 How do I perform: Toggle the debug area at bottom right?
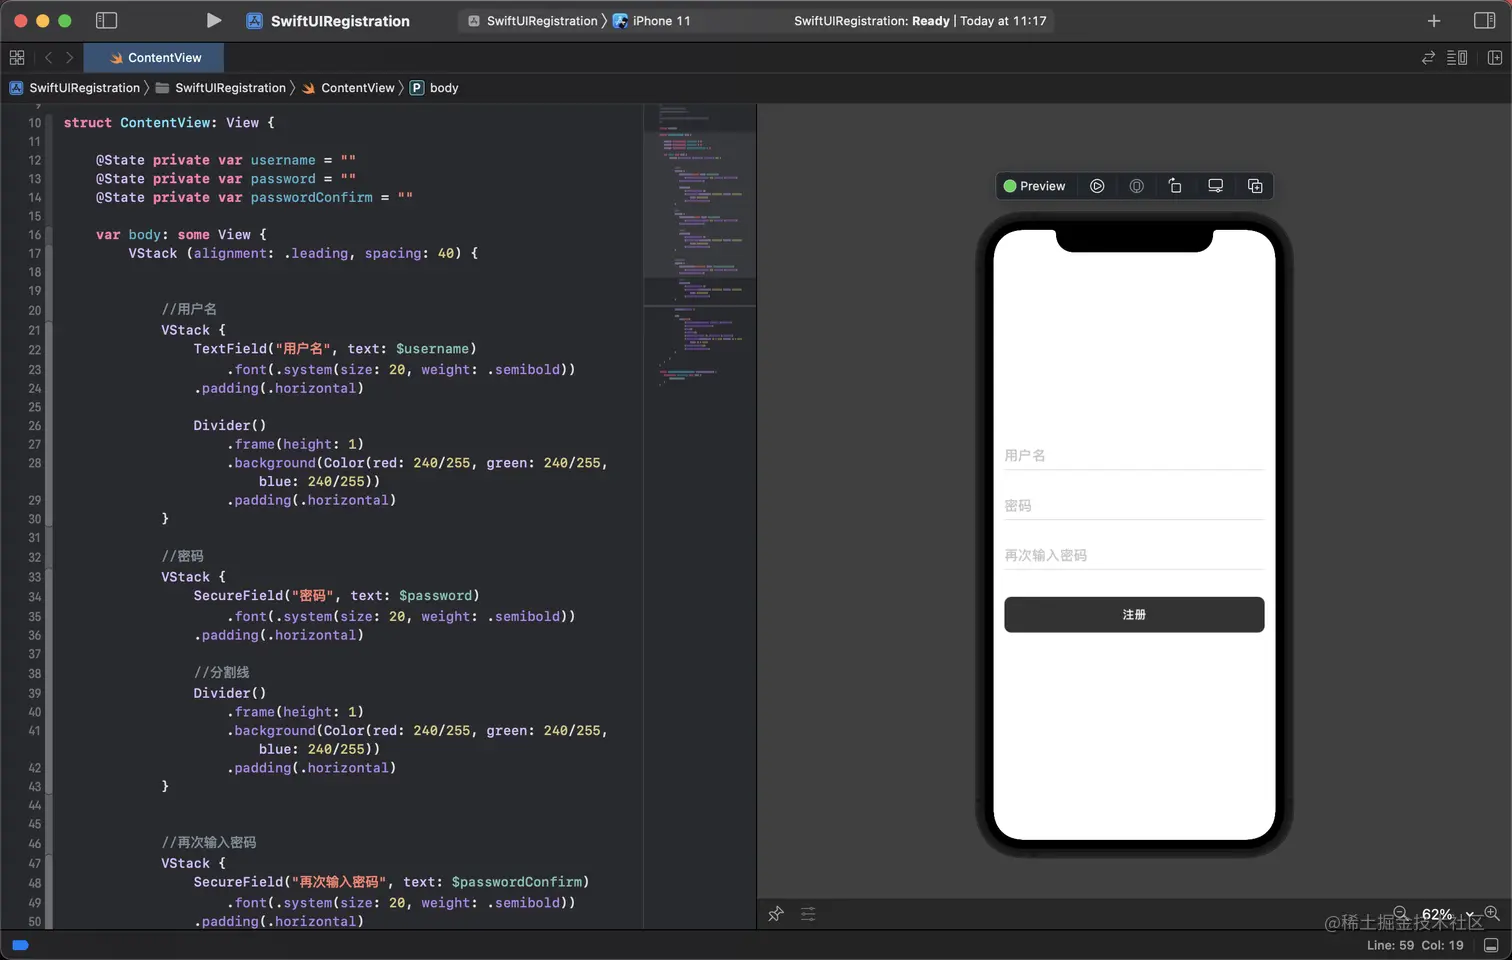tap(1491, 945)
